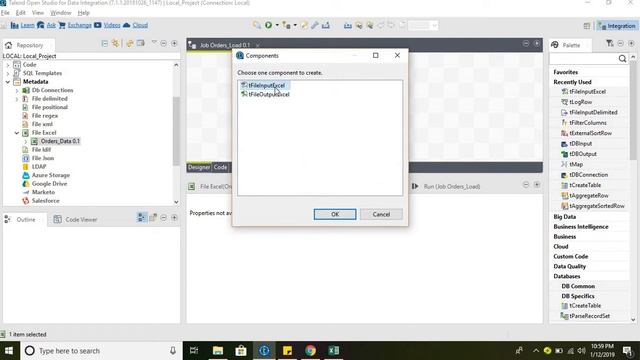Select Google Drive in Repository tree
640x360 pixels.
(x=49, y=184)
